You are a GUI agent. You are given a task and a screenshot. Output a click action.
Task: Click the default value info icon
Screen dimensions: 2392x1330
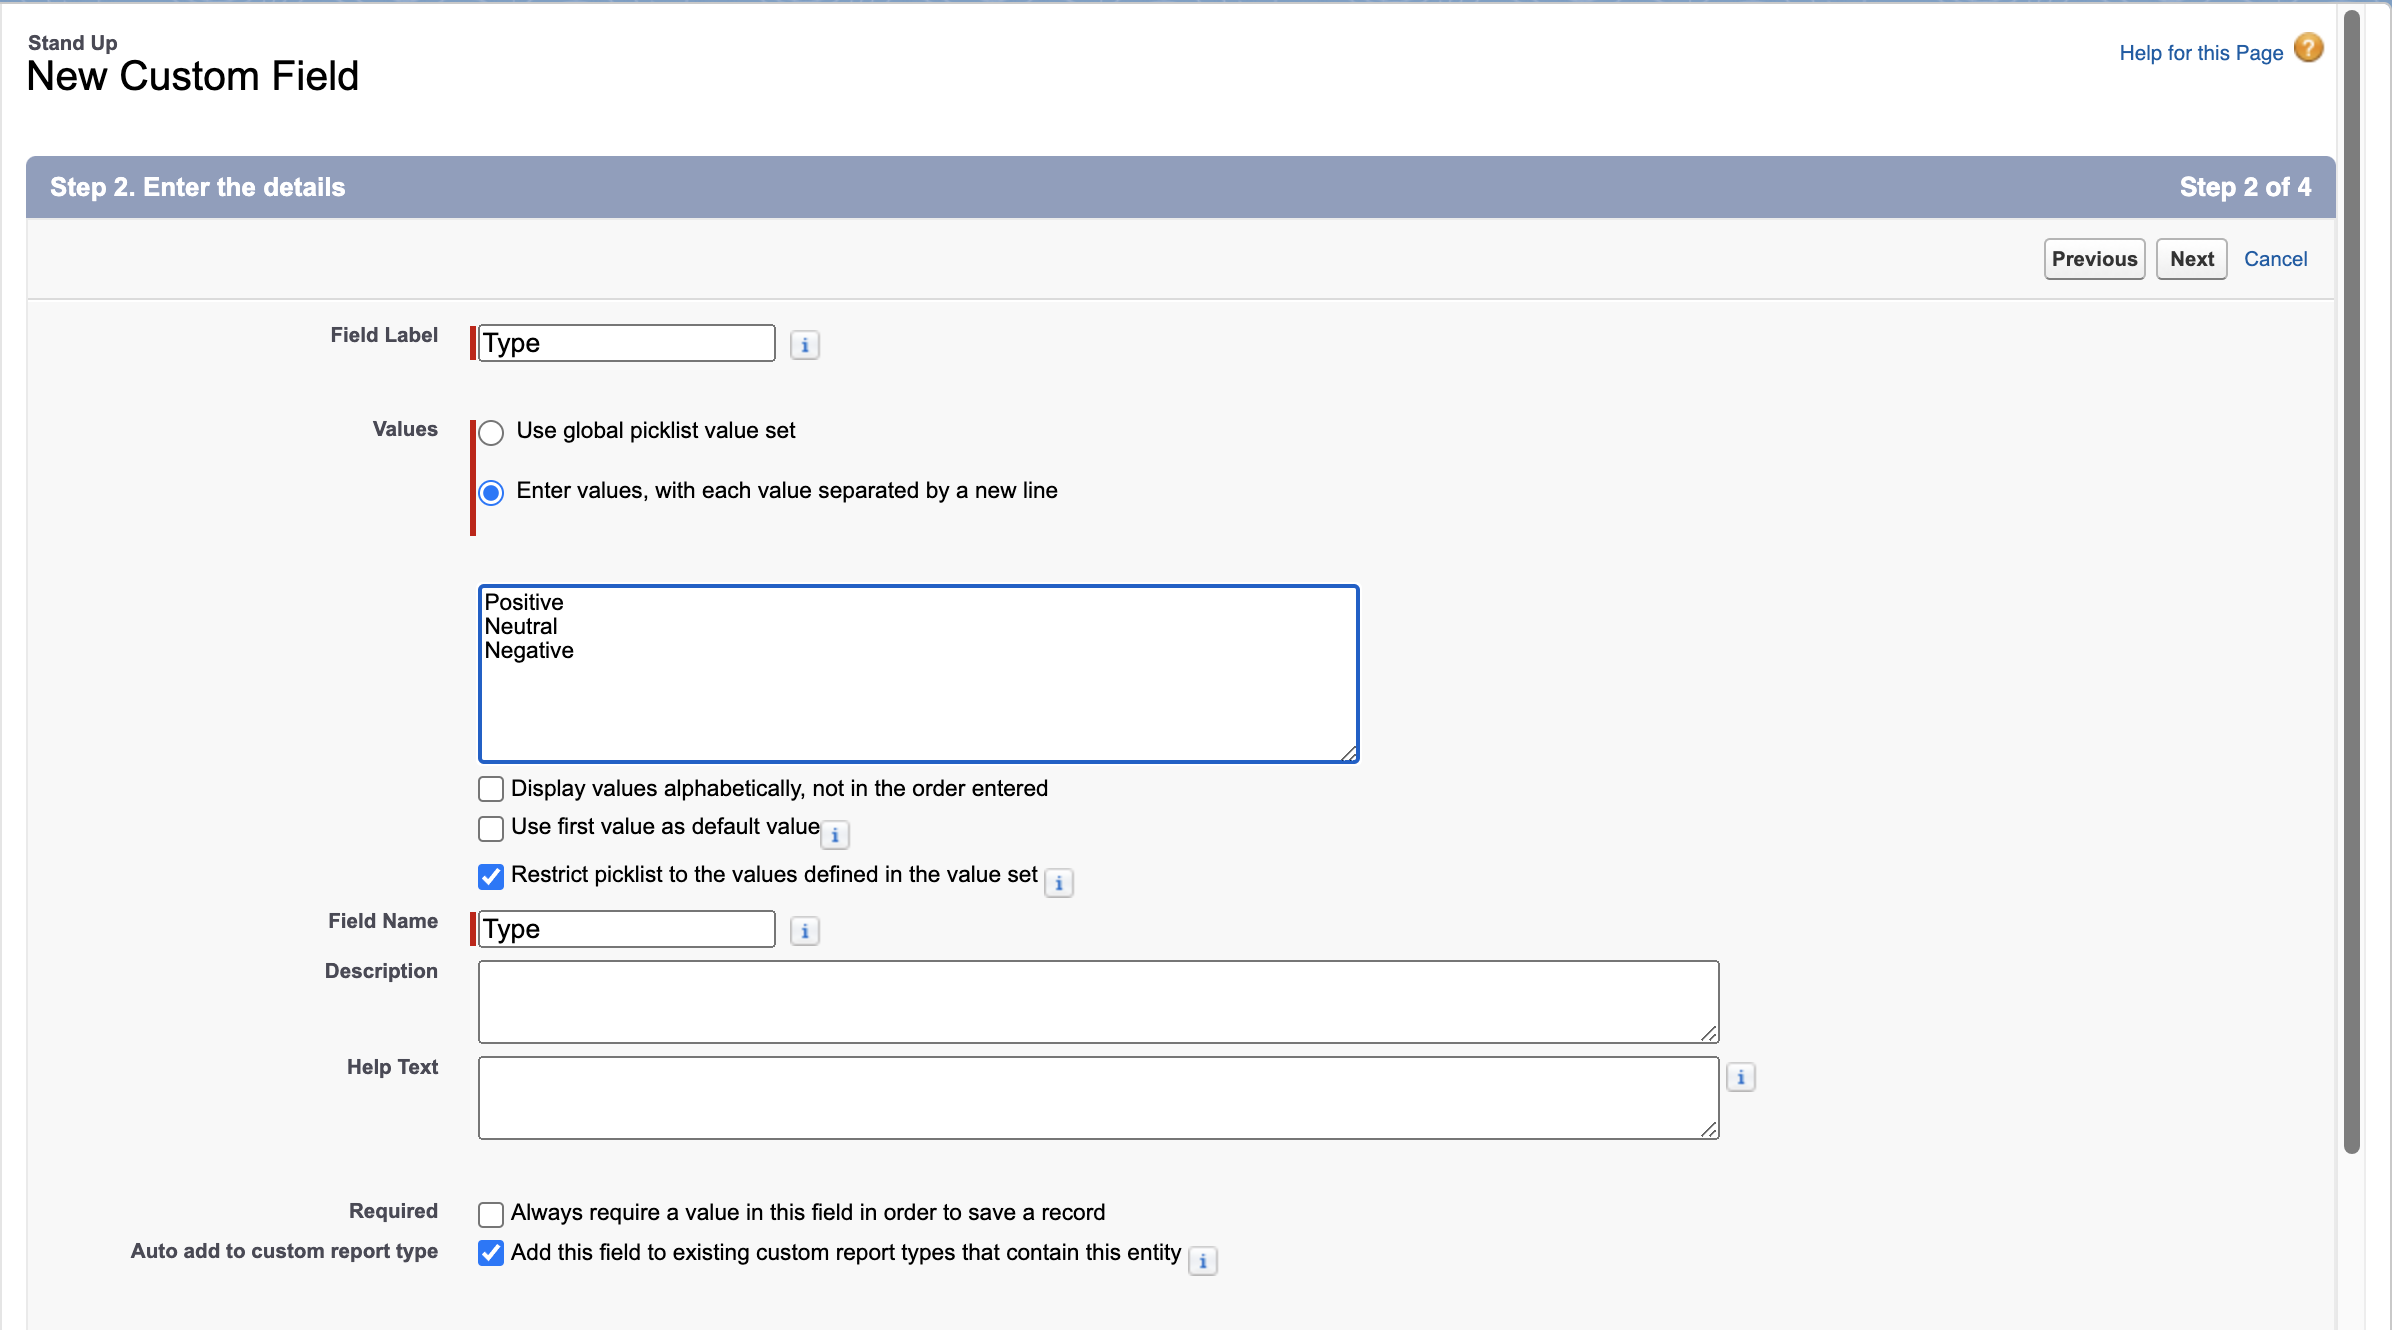point(835,835)
